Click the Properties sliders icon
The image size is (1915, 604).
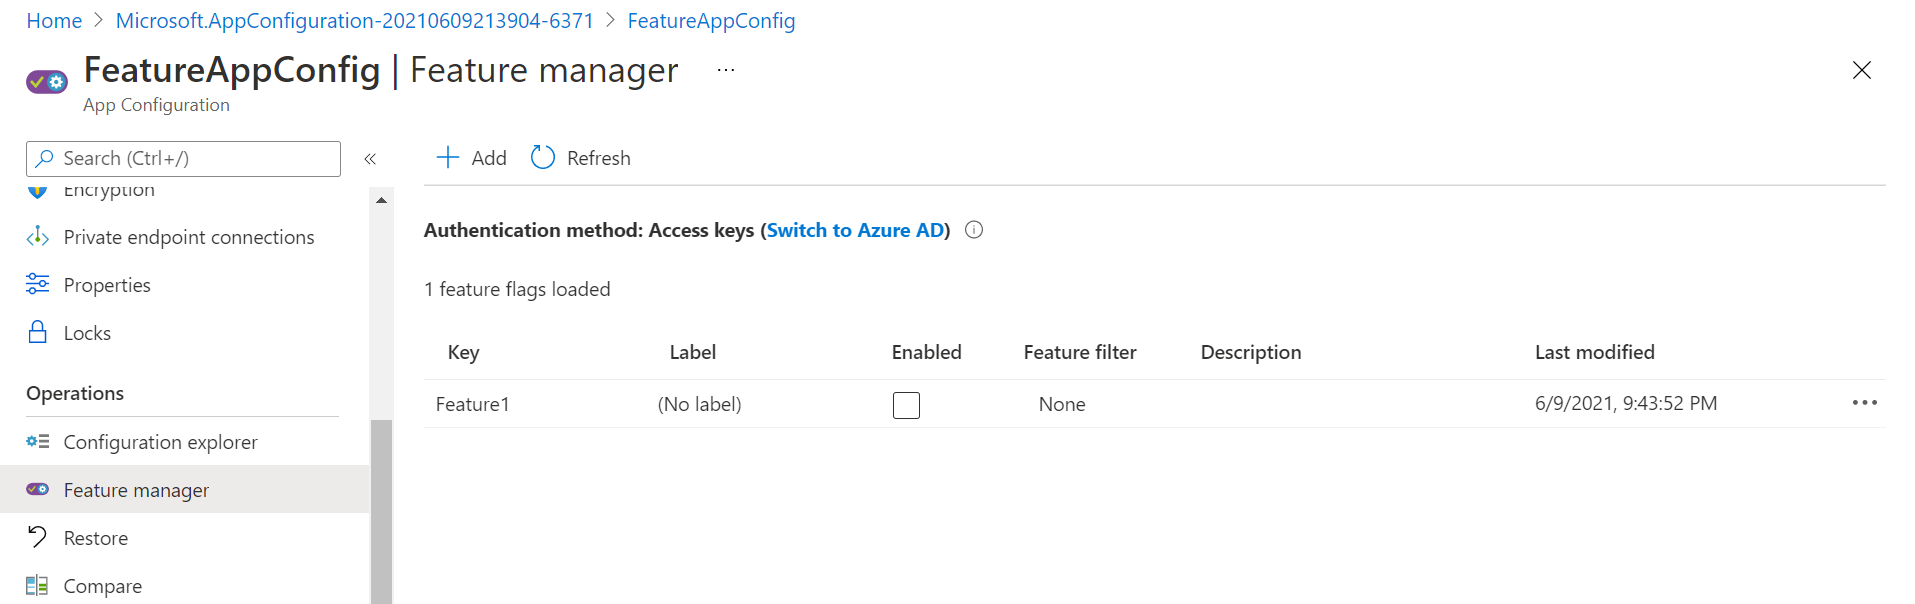38,285
